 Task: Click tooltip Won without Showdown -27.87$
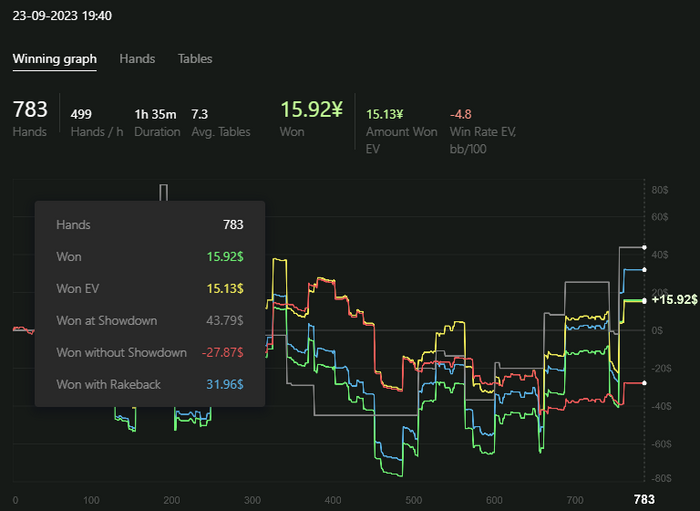point(222,353)
